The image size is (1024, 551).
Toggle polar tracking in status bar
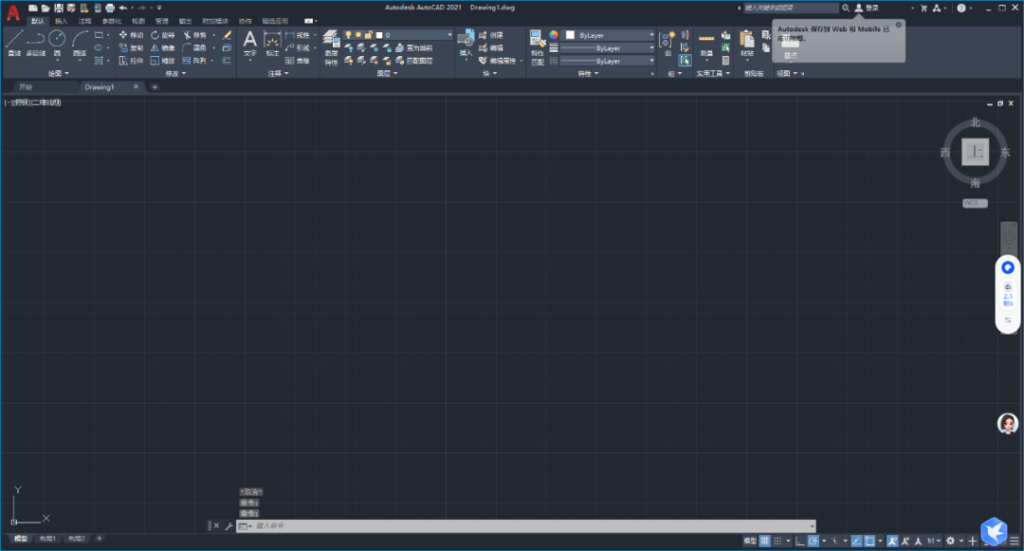coord(813,541)
